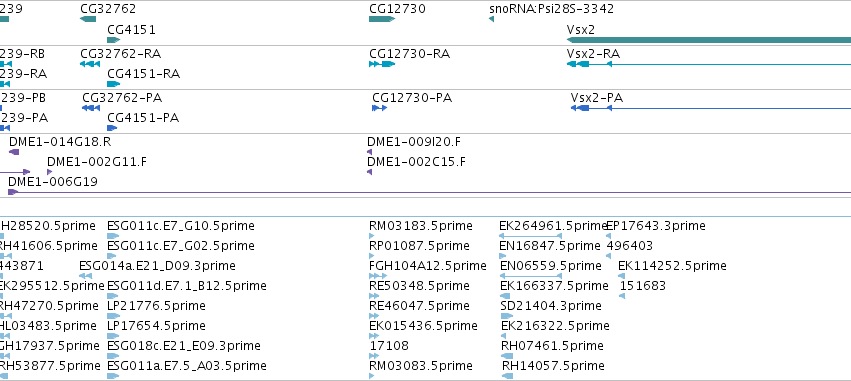Click the snoRNA:Psi28S-3342 small arrow marker

click(x=492, y=19)
